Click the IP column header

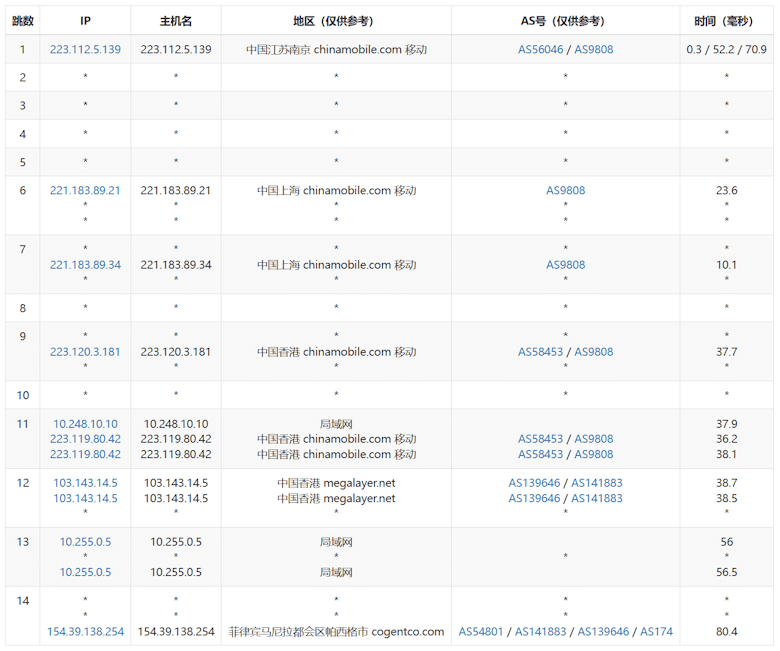pos(85,20)
